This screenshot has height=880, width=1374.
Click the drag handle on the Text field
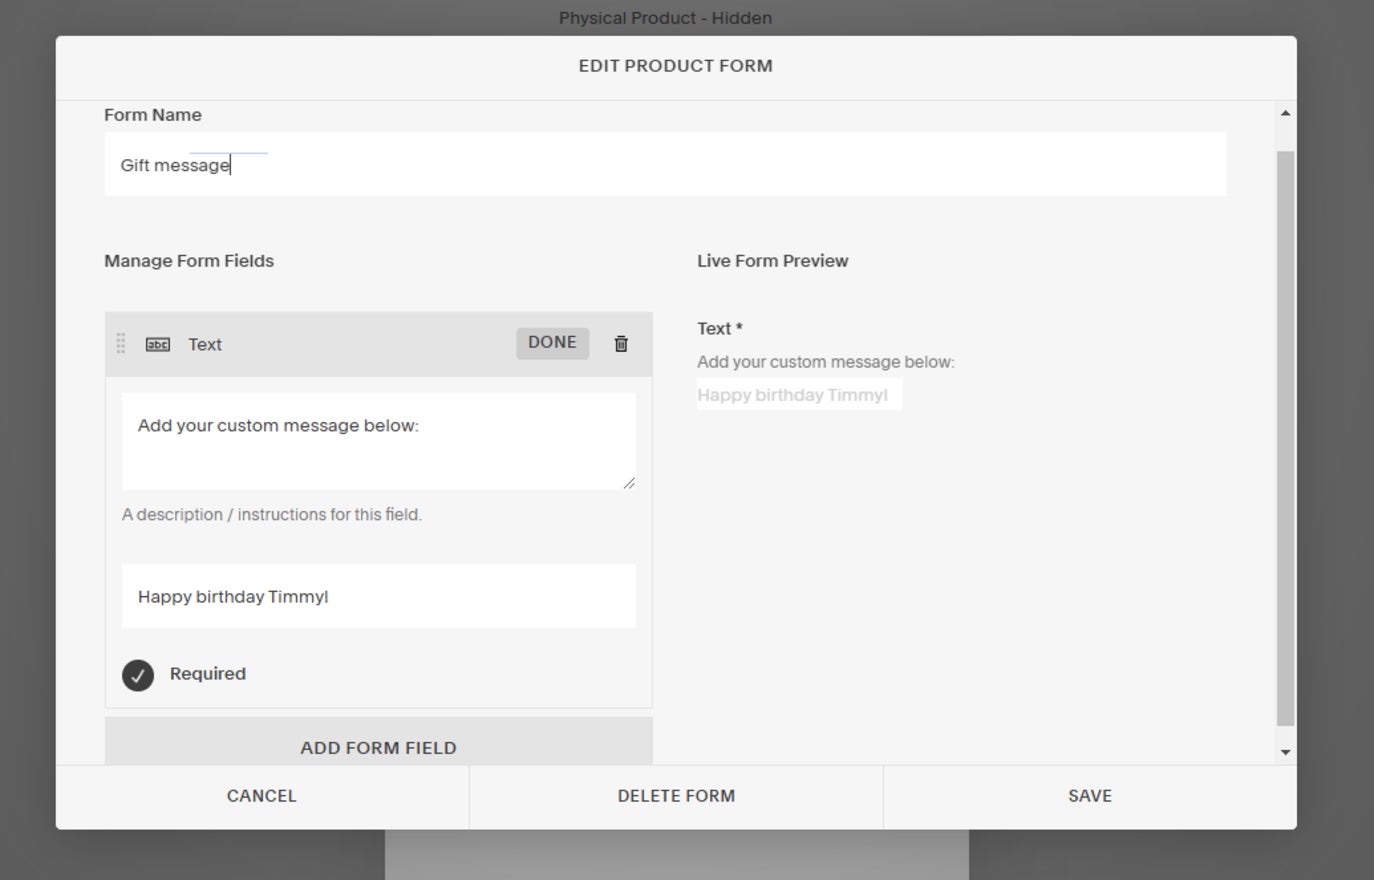click(x=120, y=344)
